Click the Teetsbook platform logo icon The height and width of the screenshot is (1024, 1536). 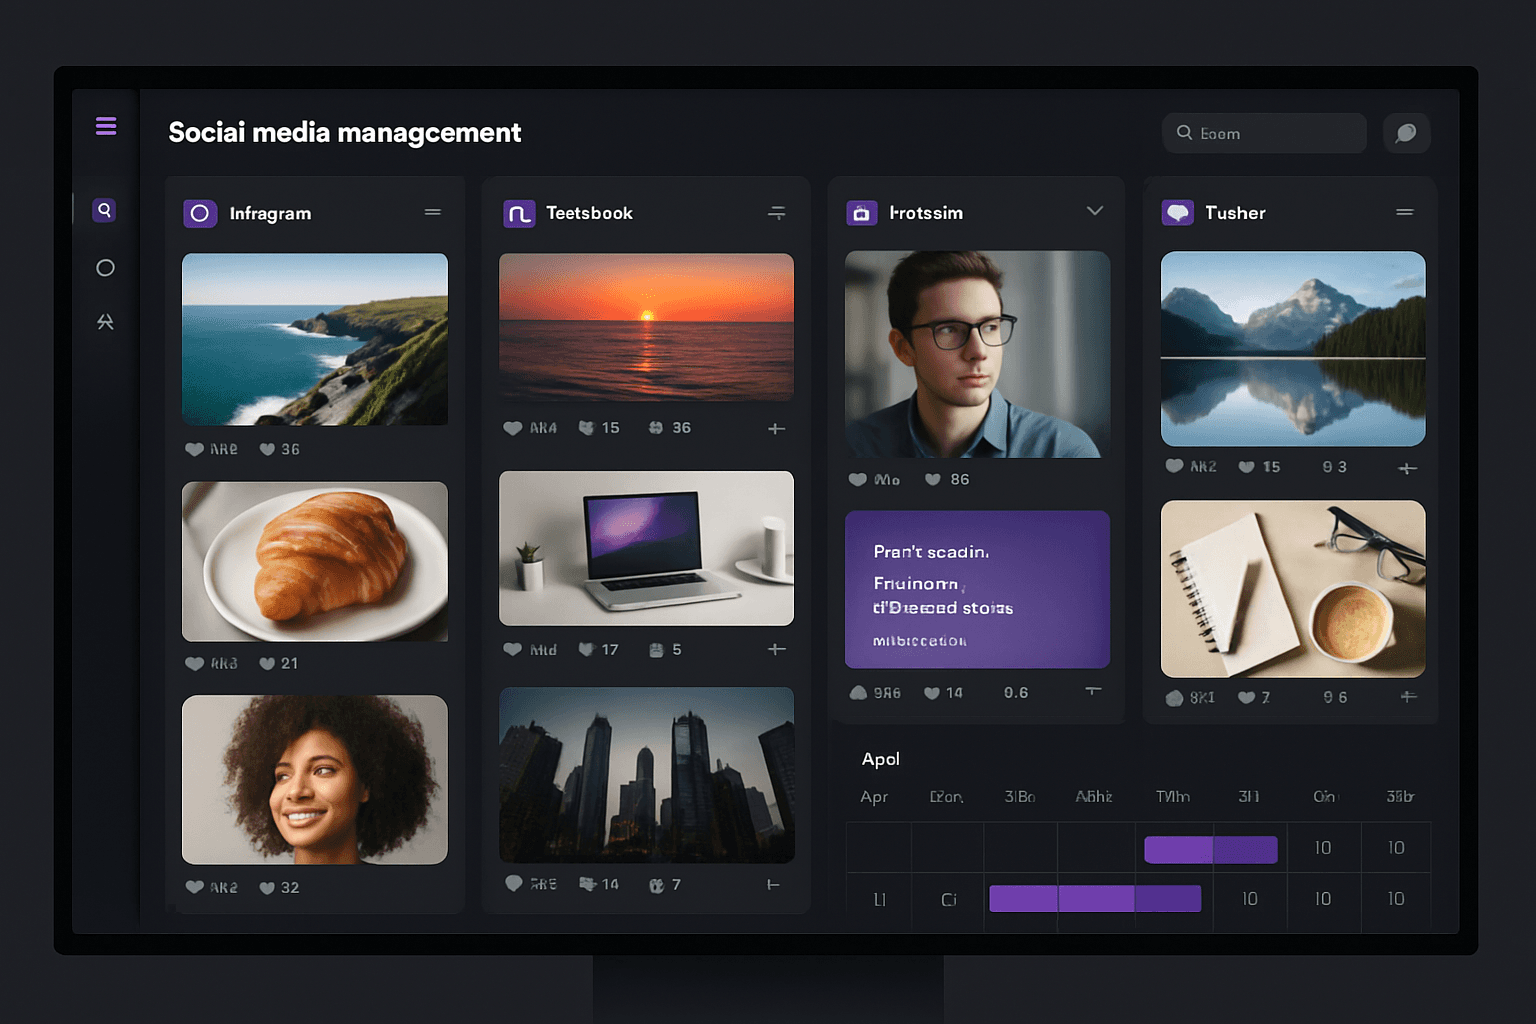(x=519, y=213)
